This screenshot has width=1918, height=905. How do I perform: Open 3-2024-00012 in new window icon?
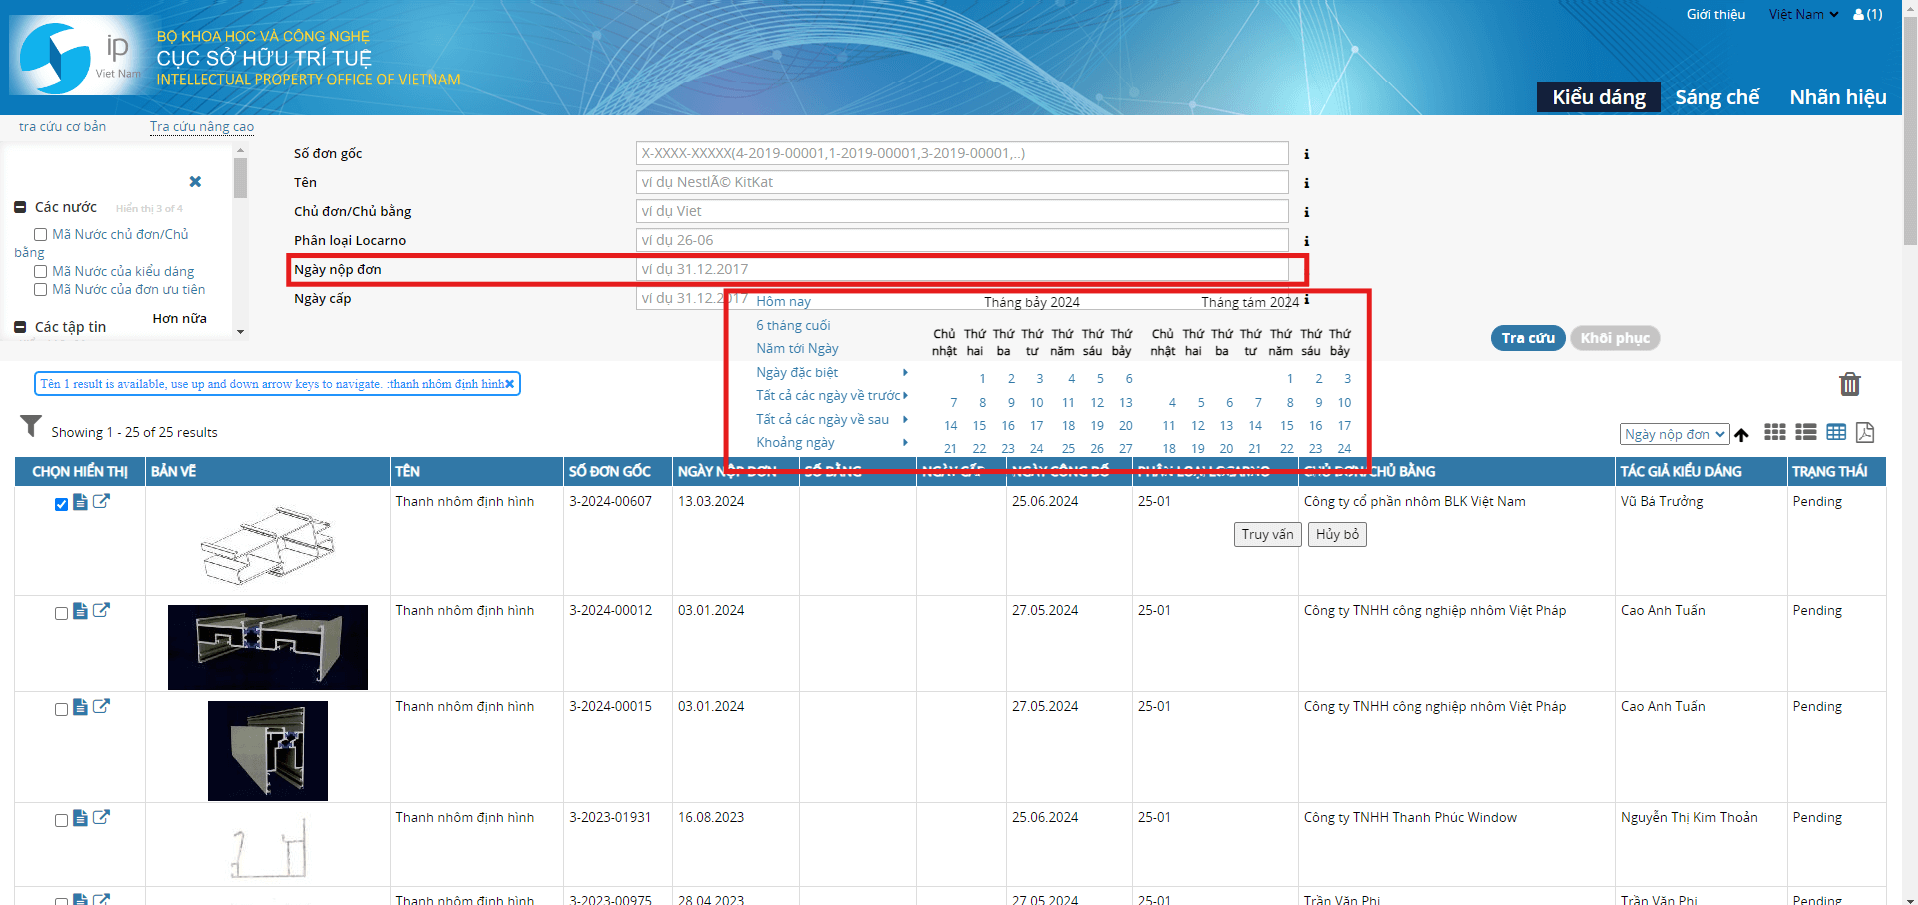coord(101,610)
